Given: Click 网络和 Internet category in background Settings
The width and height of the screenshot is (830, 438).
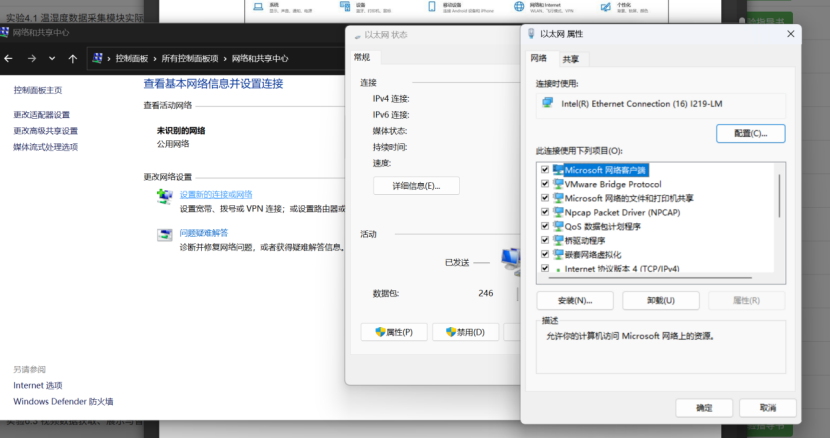Looking at the screenshot, I should pos(544,7).
